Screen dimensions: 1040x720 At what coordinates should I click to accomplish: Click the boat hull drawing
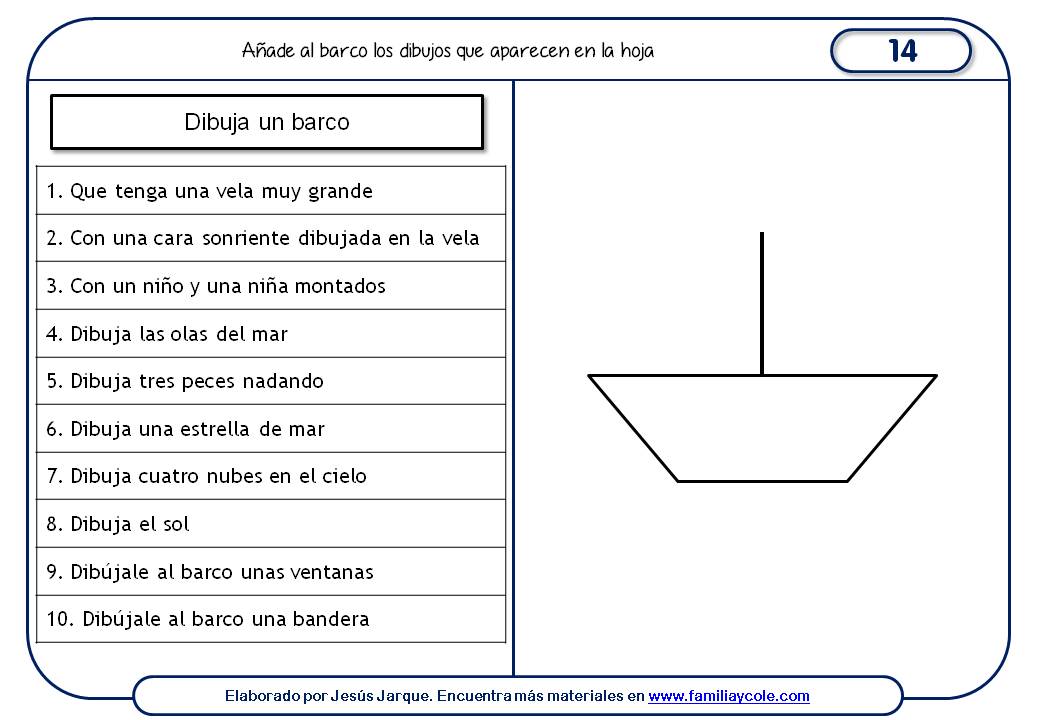pyautogui.click(x=762, y=428)
